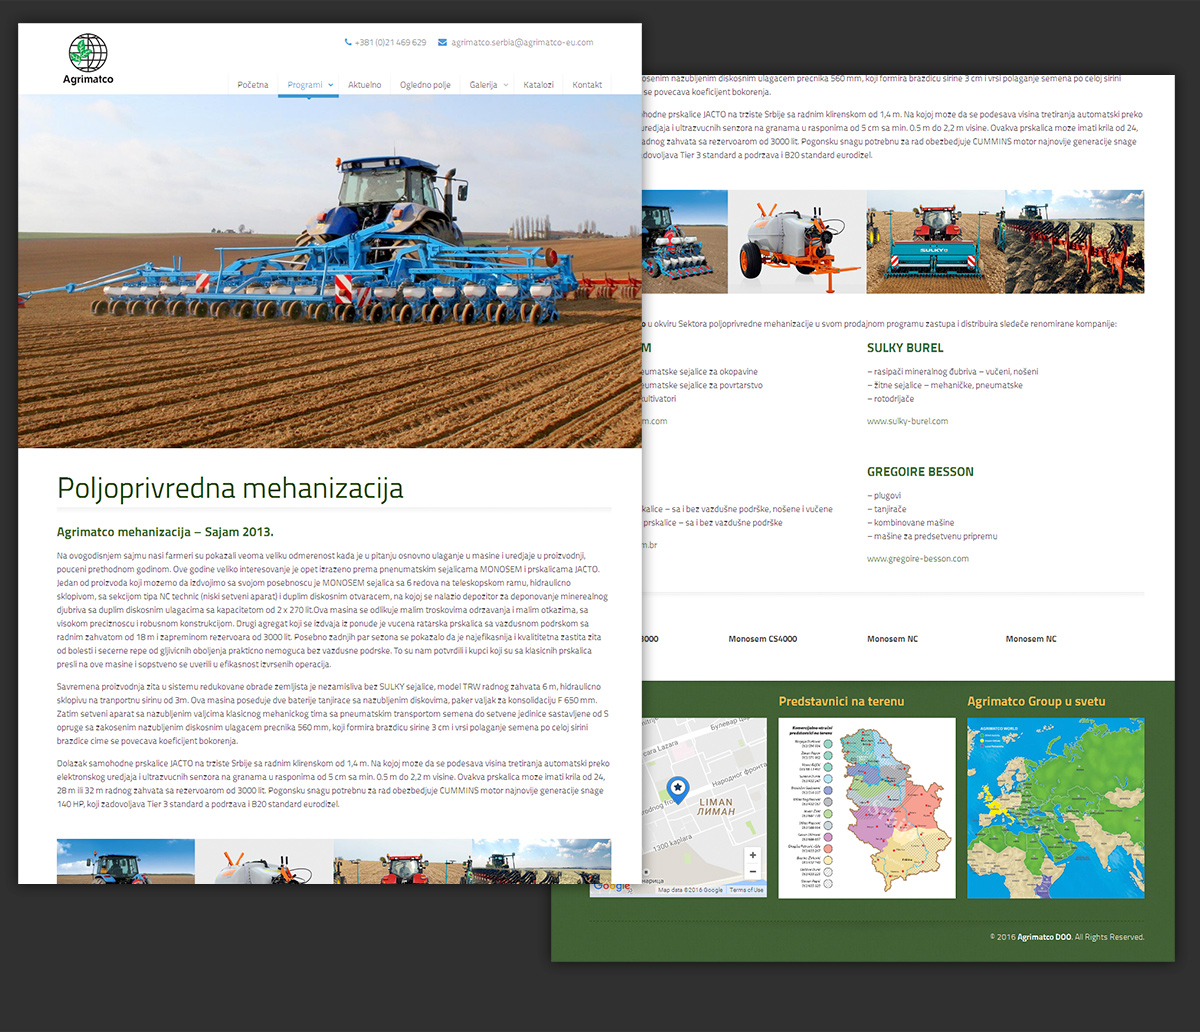Click 'Agrimatco mehanizacija – Sajam 2013.' subheading
Image resolution: width=1200 pixels, height=1032 pixels.
click(165, 532)
